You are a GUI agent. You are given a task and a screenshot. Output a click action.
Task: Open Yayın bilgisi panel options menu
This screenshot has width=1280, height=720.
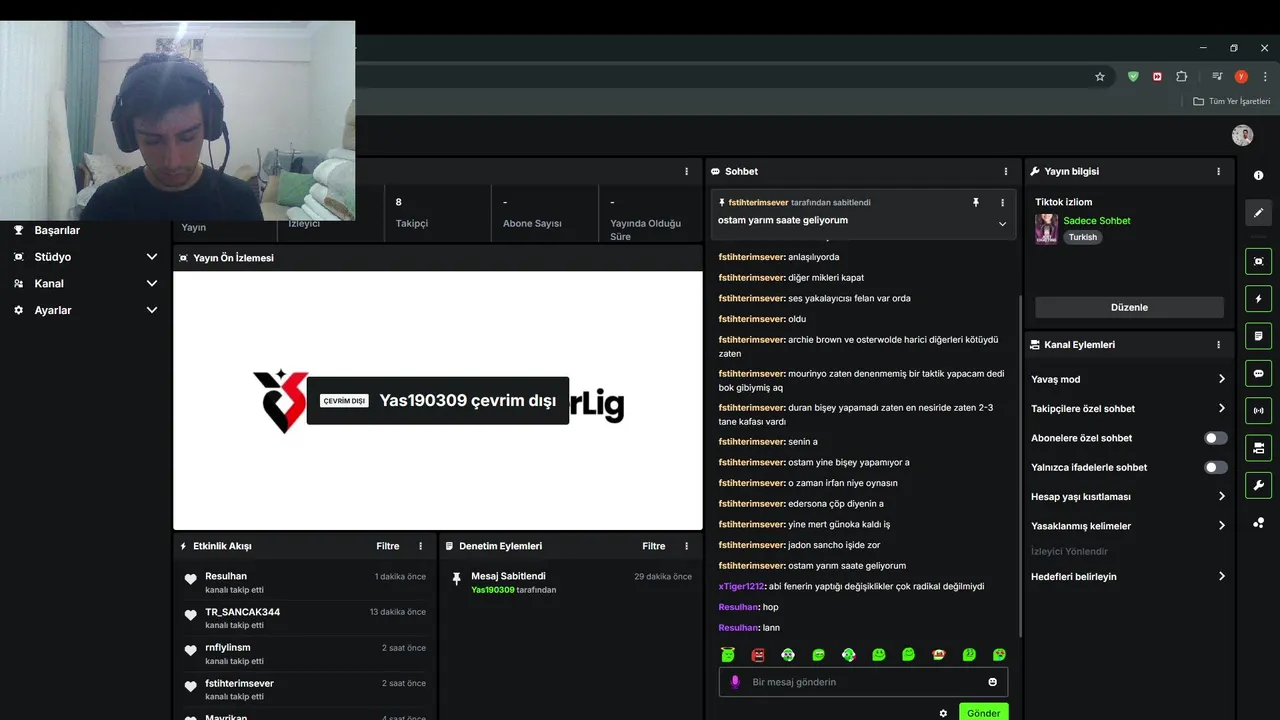pyautogui.click(x=1218, y=171)
